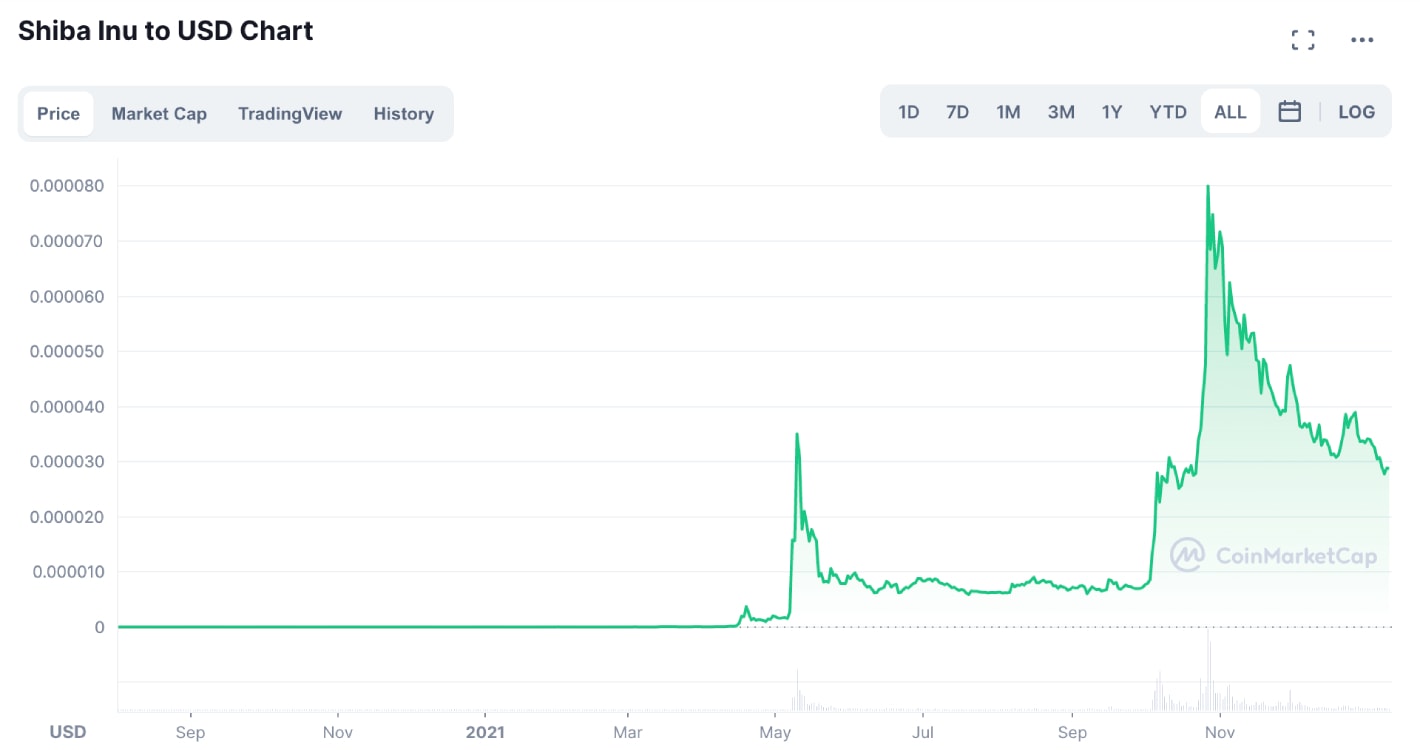
Task: Open the TradingView tab
Action: click(290, 114)
